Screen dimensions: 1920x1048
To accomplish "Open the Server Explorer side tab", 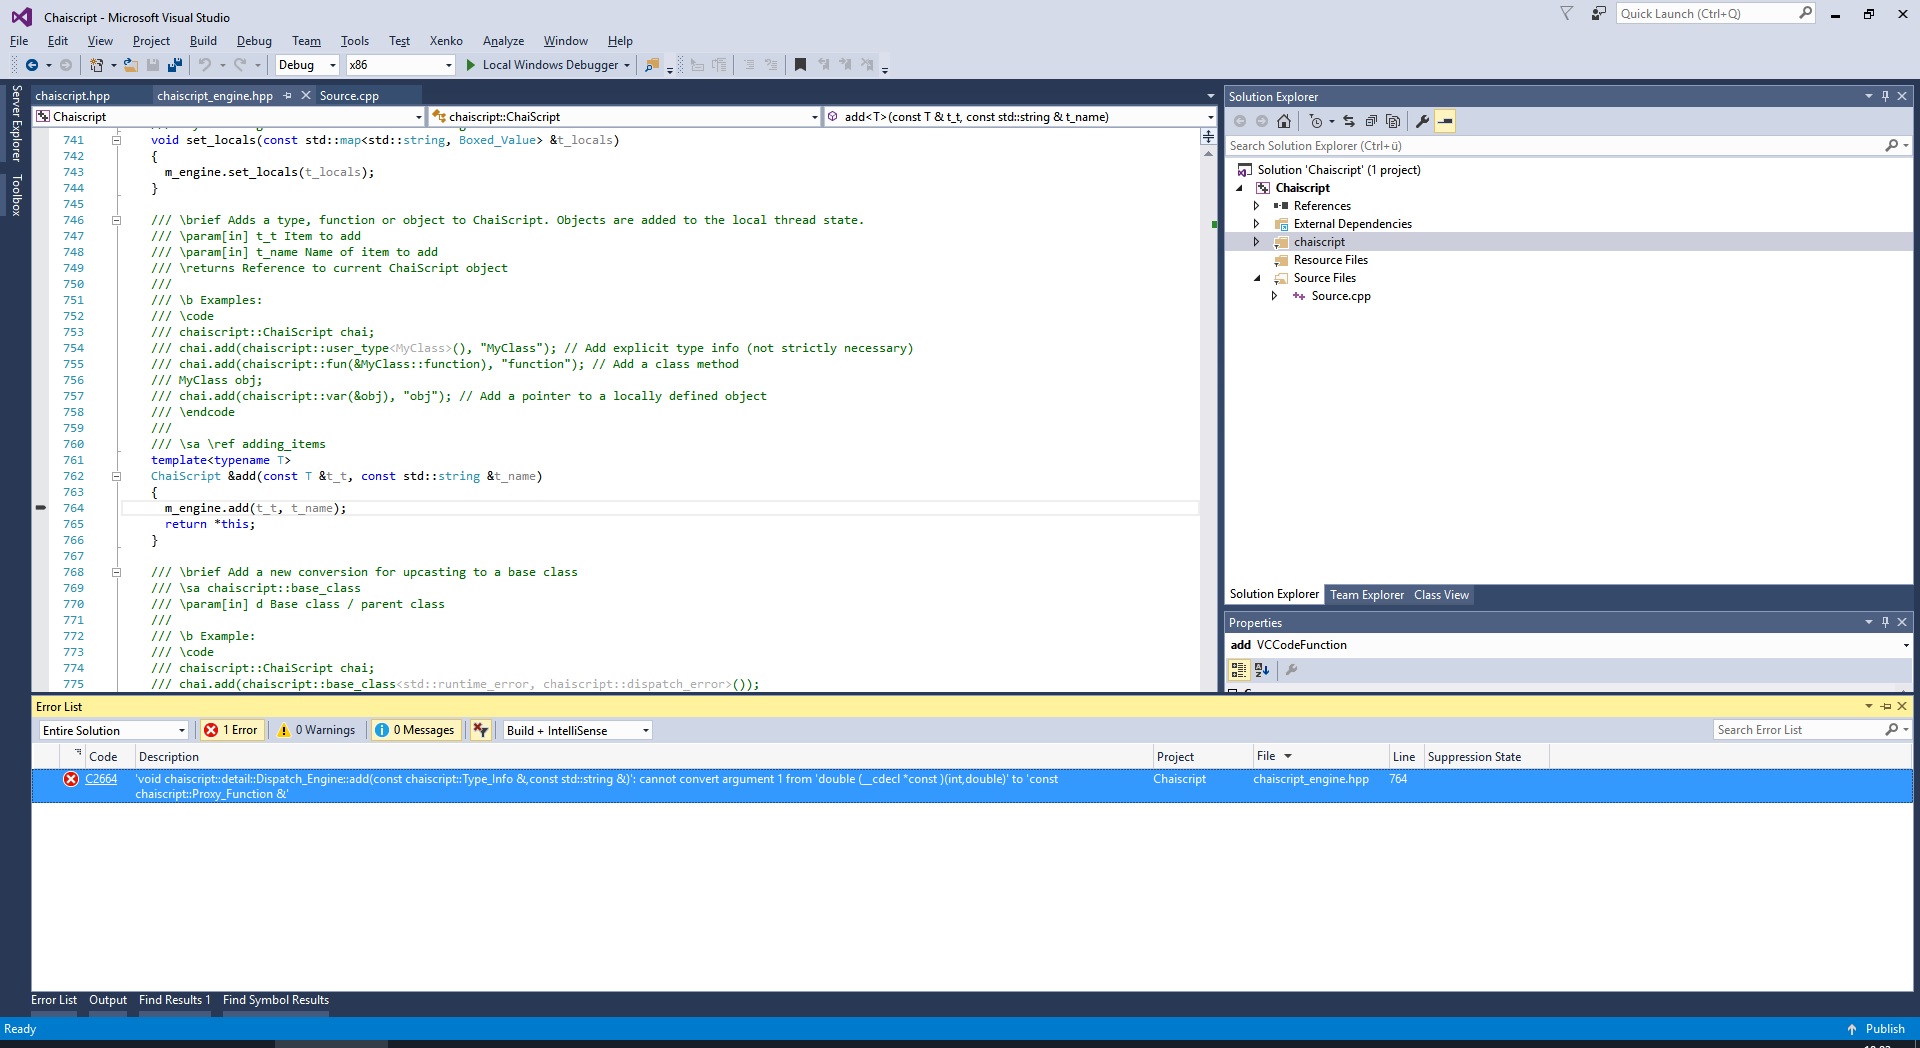I will 16,123.
